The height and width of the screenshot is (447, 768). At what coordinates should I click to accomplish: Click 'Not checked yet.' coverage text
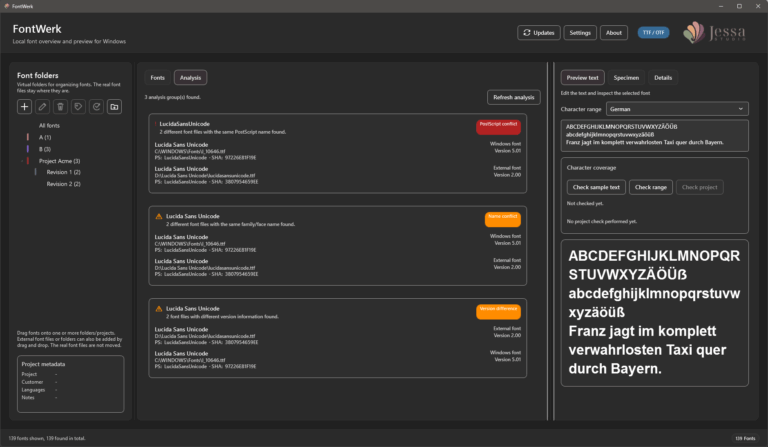[x=585, y=203]
